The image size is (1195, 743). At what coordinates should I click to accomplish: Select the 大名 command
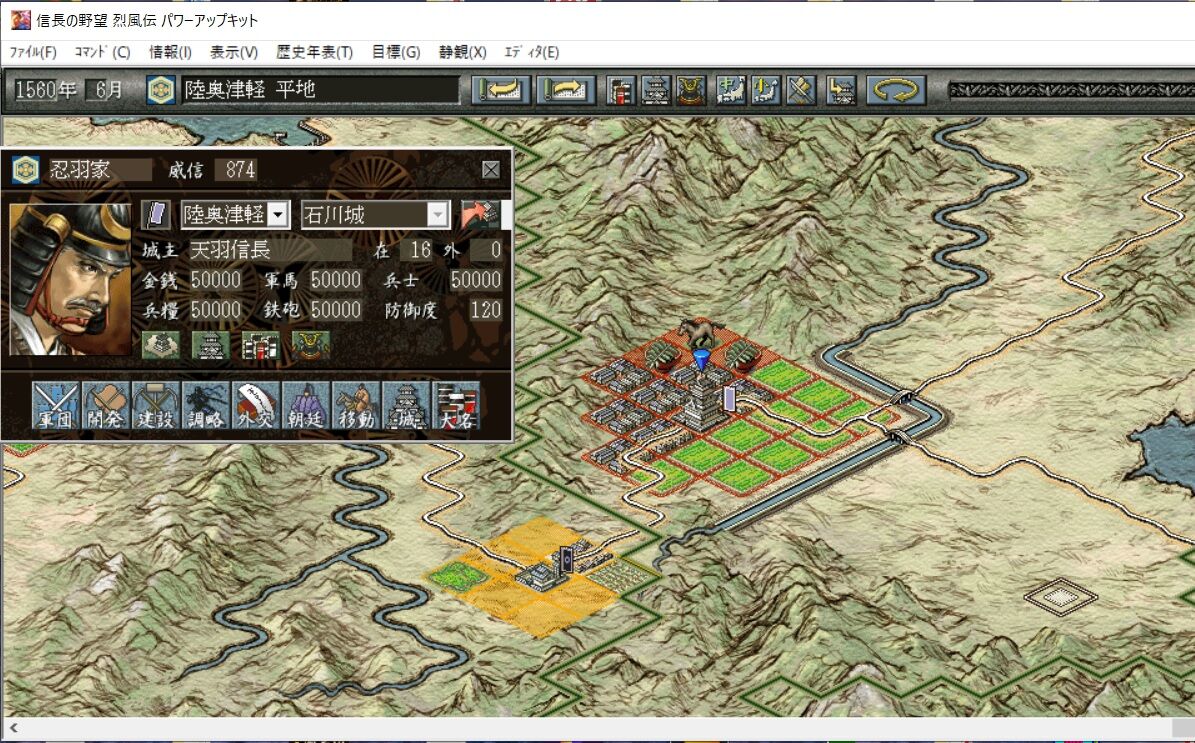[457, 405]
